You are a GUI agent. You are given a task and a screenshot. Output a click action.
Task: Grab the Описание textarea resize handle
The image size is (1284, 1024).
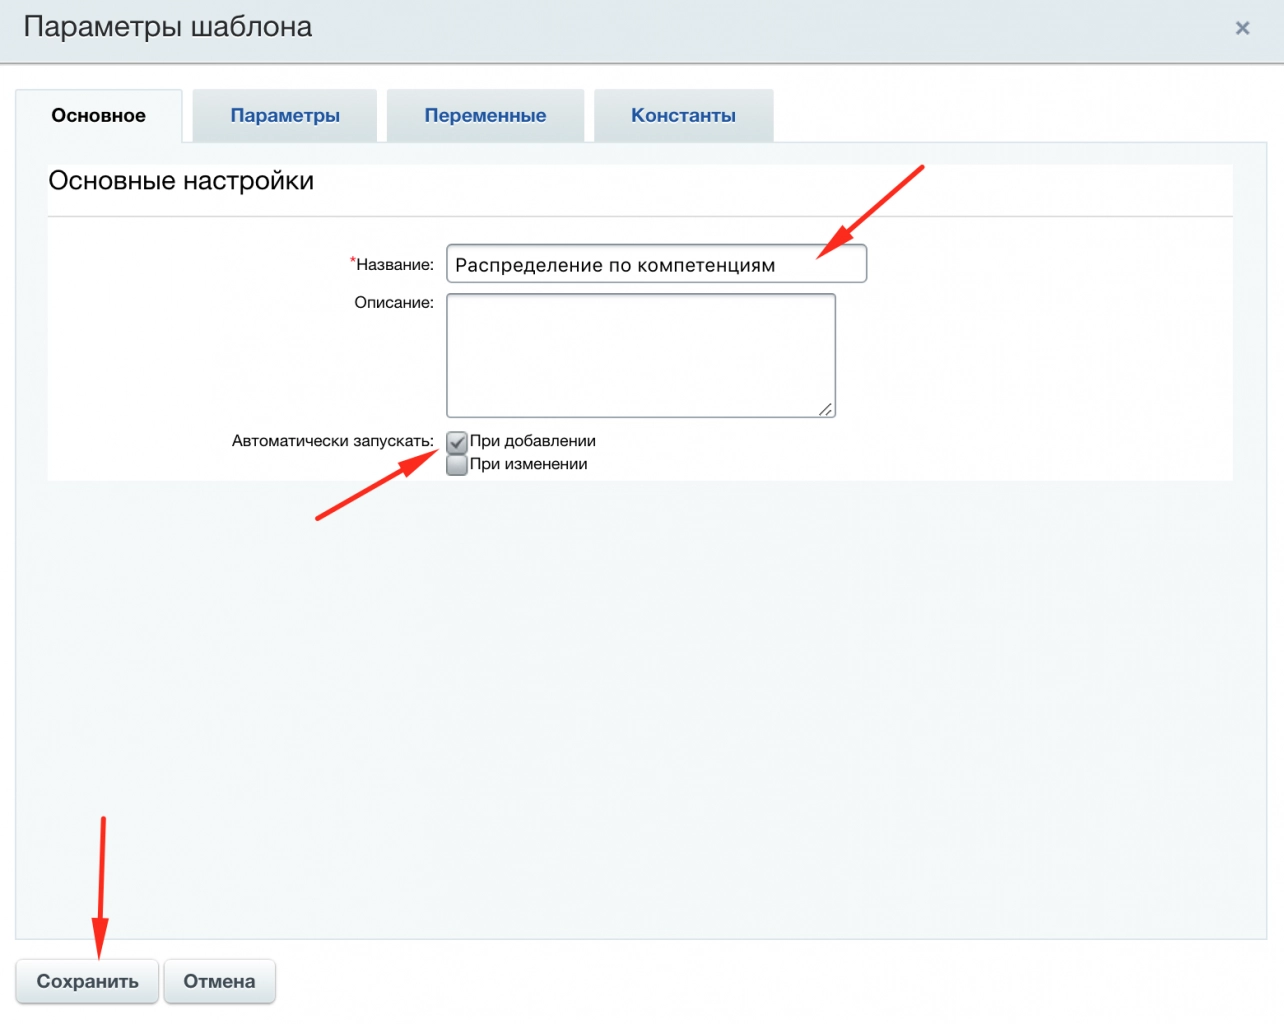point(825,408)
